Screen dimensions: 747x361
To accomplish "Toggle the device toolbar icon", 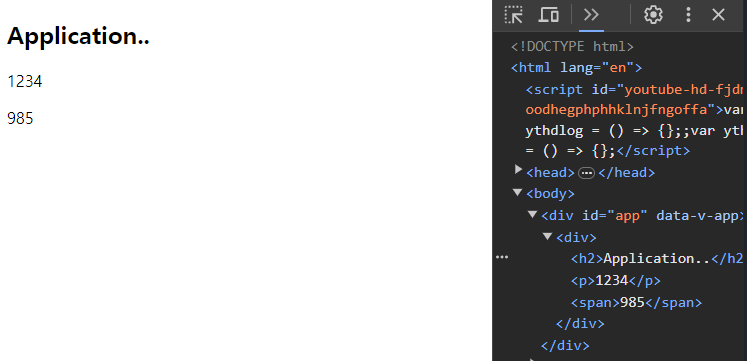I will pos(548,15).
